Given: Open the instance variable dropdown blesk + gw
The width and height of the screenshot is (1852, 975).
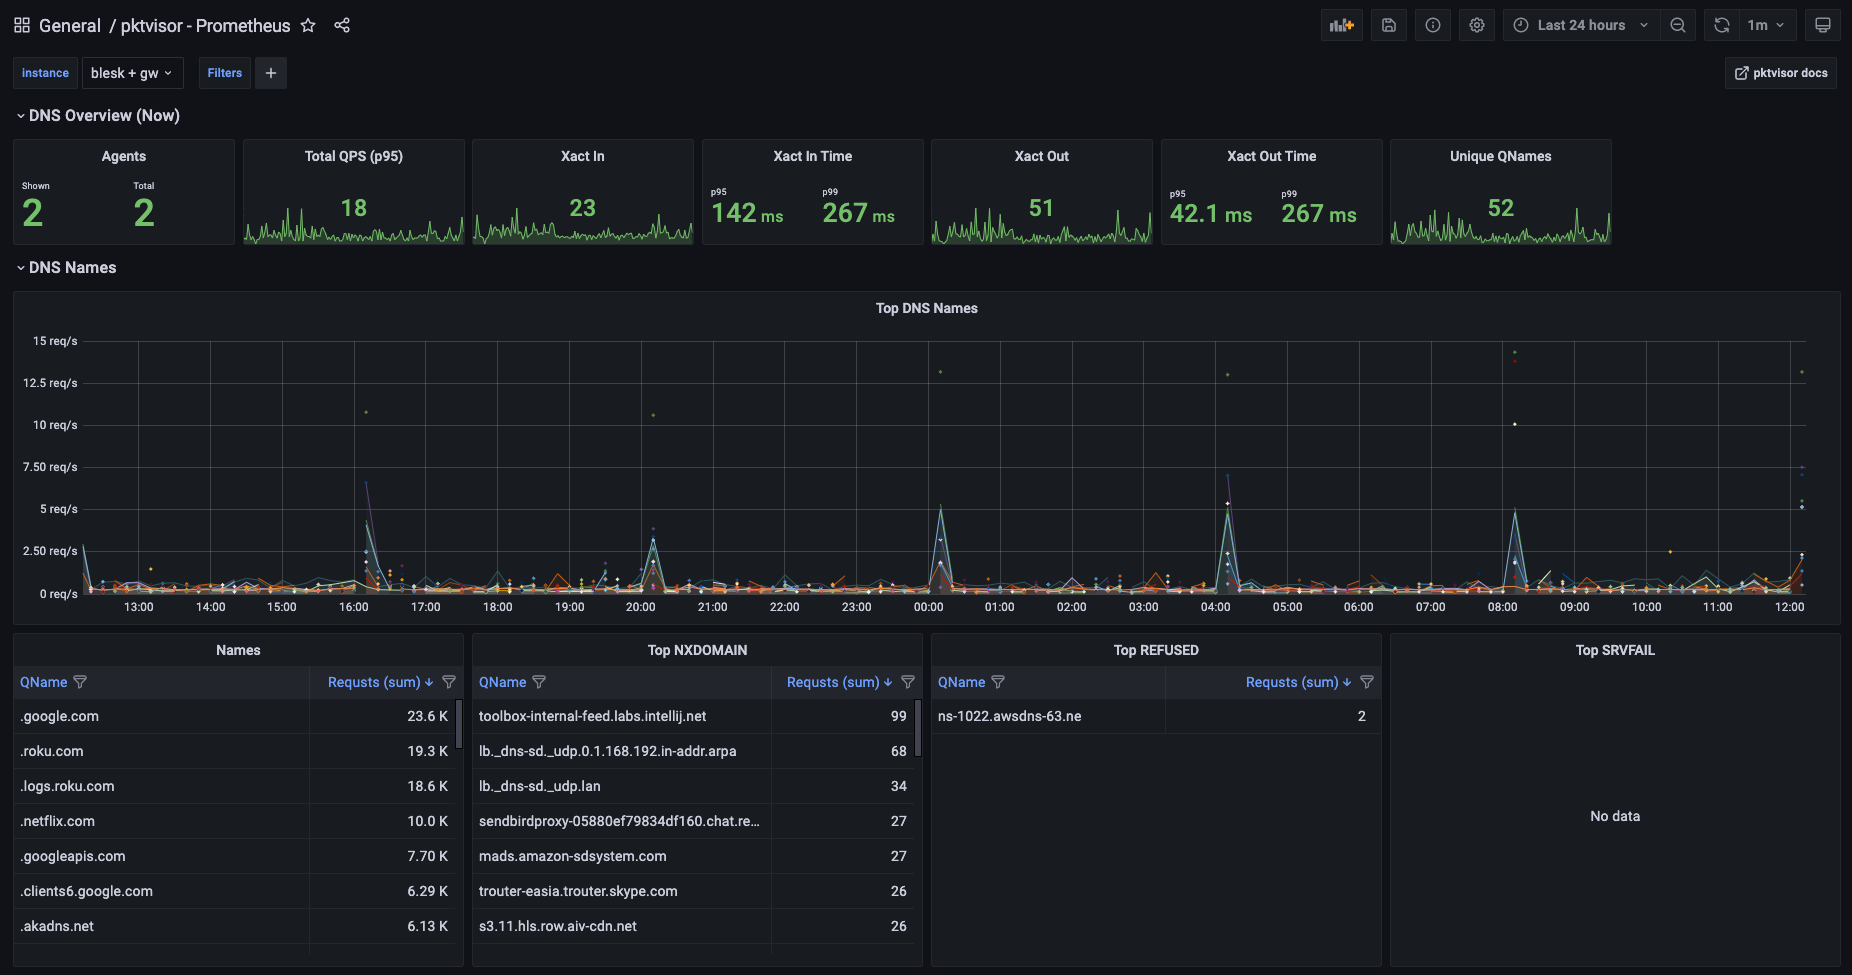Looking at the screenshot, I should coord(131,73).
